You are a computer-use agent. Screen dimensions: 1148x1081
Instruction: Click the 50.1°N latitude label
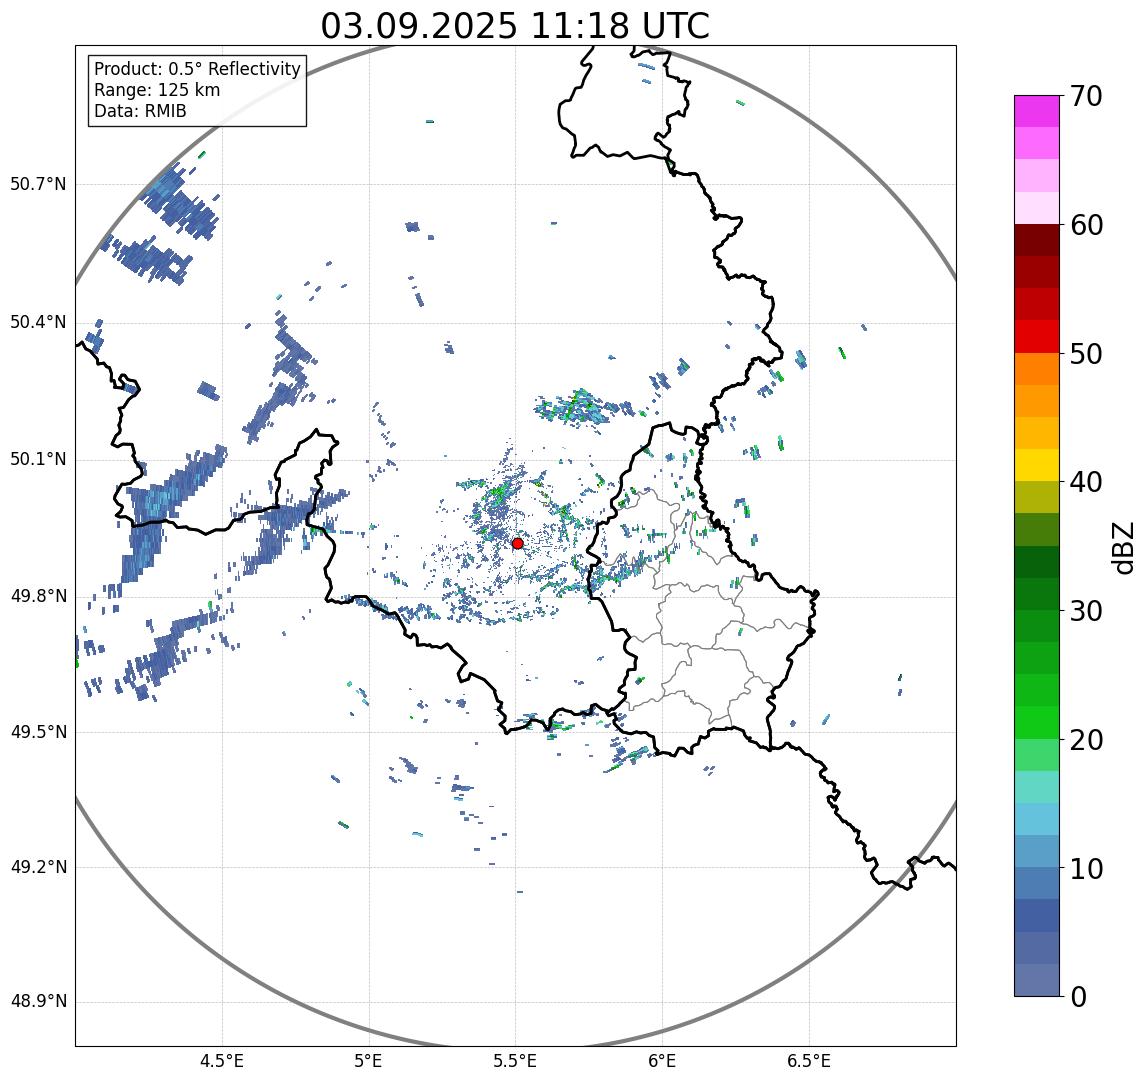coord(38,460)
